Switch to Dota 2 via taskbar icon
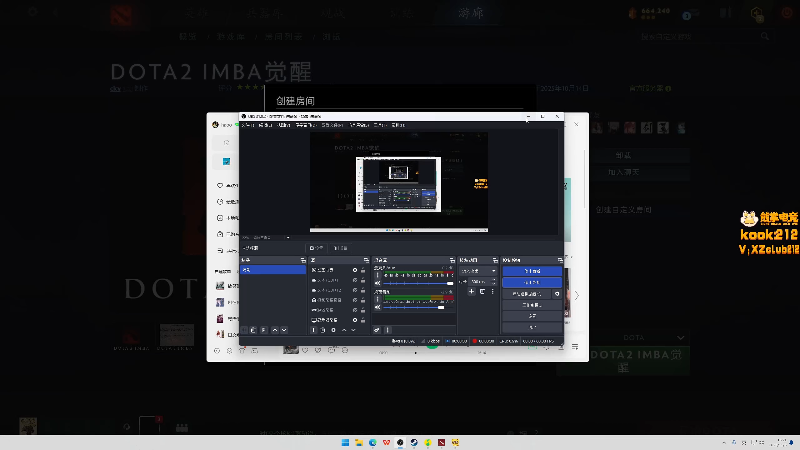Viewport: 800px width, 450px height. point(441,442)
